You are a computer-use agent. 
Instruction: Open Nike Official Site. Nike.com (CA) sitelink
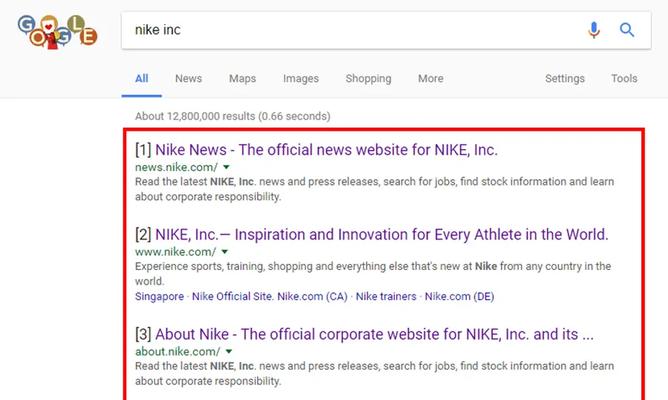coord(270,296)
